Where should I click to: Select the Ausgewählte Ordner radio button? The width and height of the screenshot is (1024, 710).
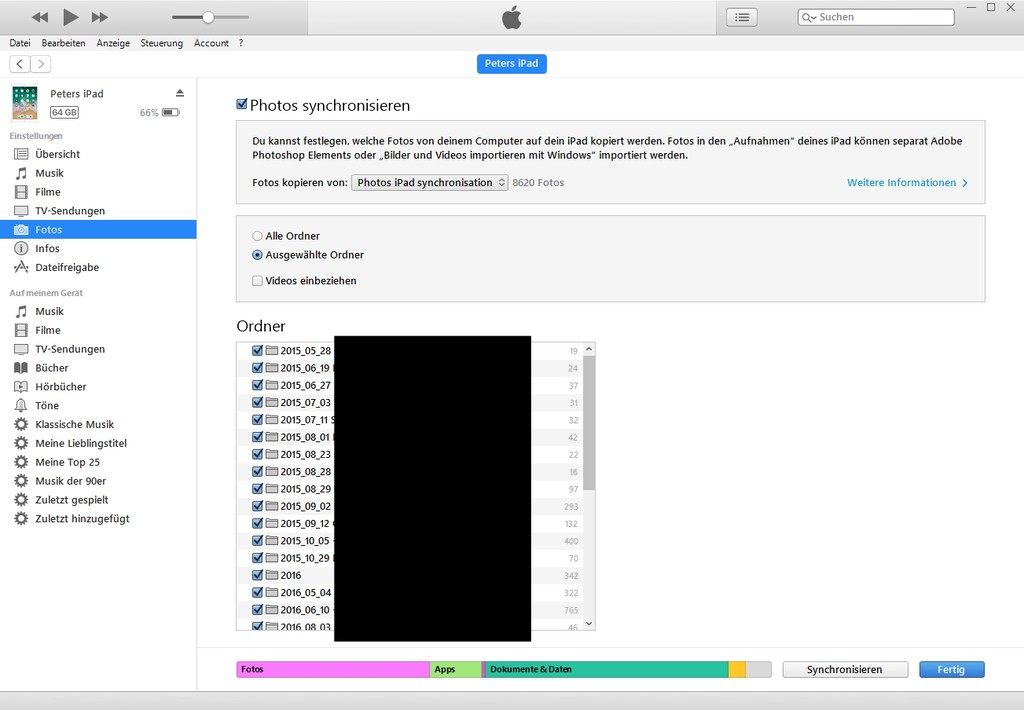click(257, 255)
